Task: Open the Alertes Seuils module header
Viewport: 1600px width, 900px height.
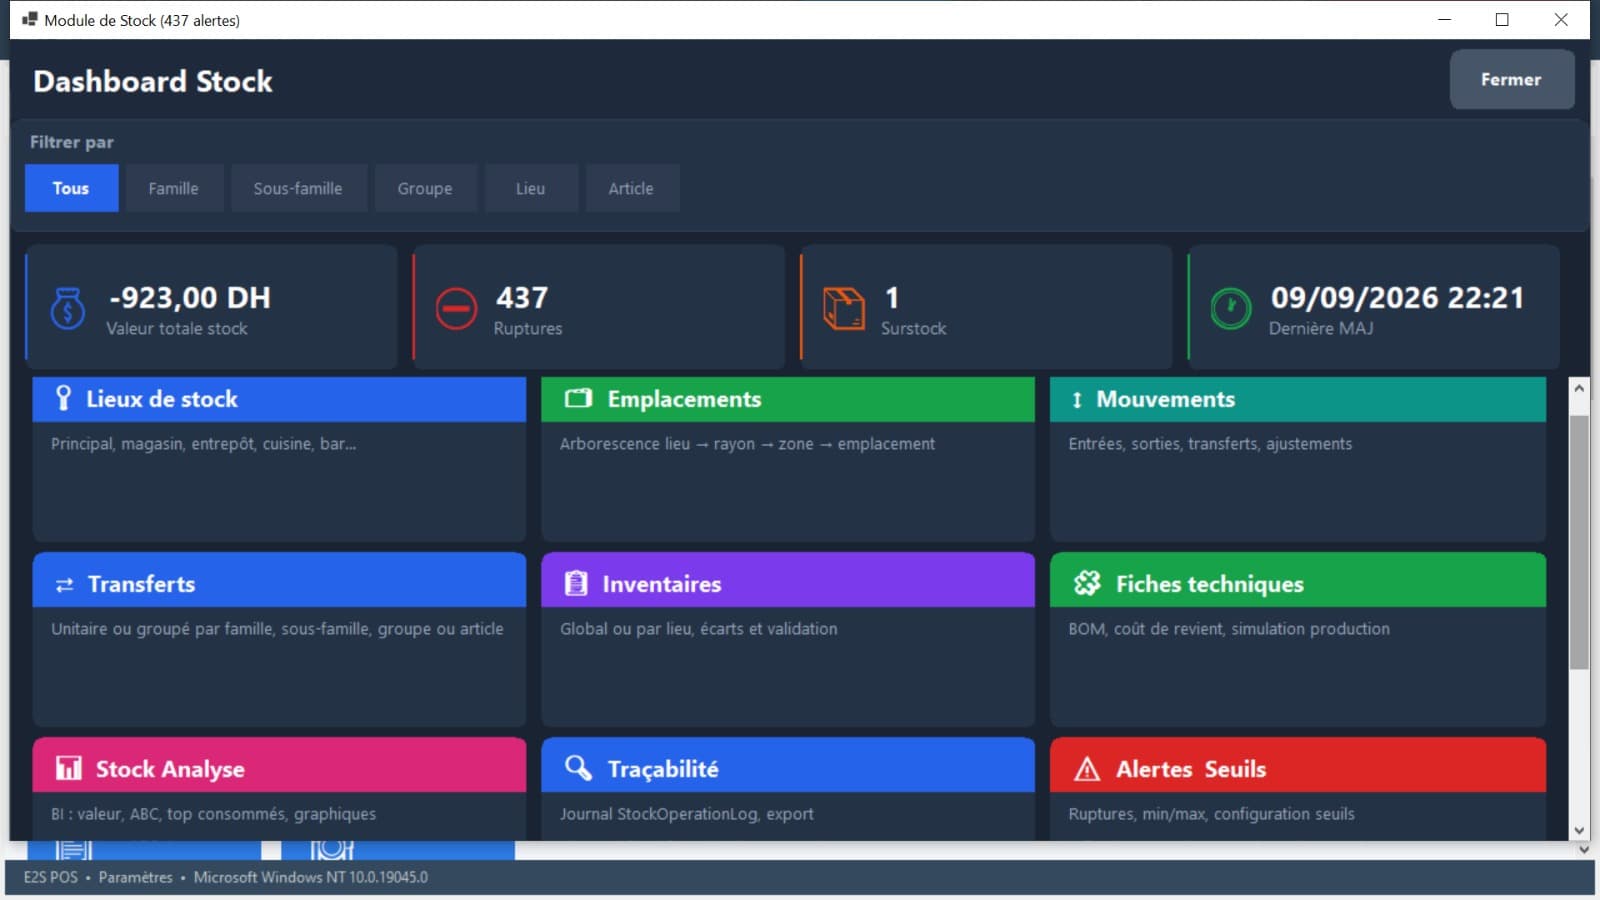Action: point(1298,765)
